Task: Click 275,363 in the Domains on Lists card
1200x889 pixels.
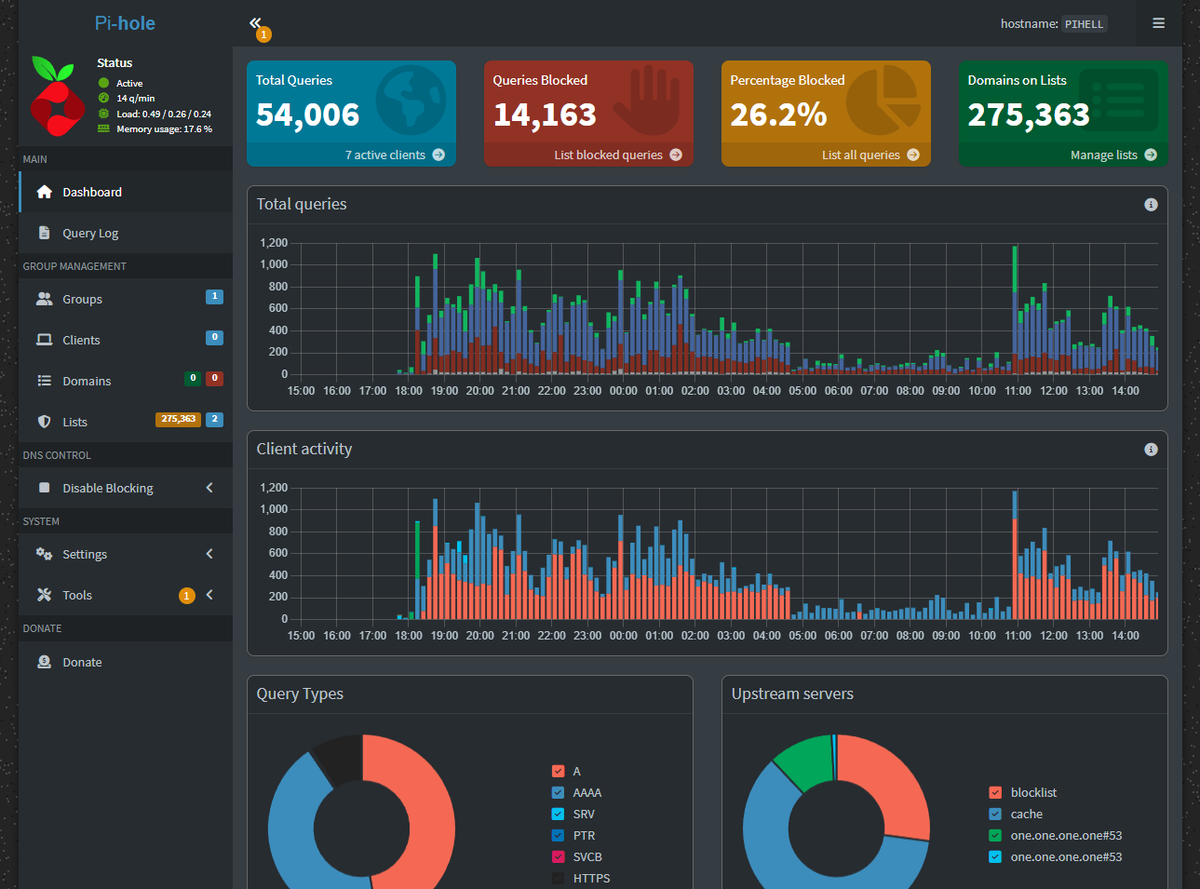Action: 1029,115
